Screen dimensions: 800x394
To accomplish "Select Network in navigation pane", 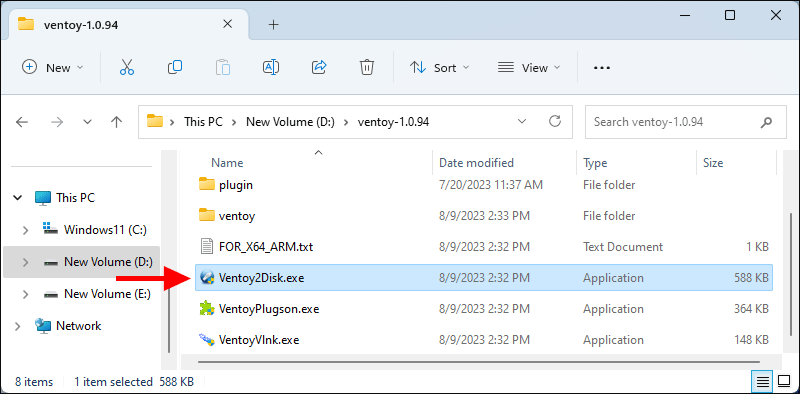I will [79, 326].
